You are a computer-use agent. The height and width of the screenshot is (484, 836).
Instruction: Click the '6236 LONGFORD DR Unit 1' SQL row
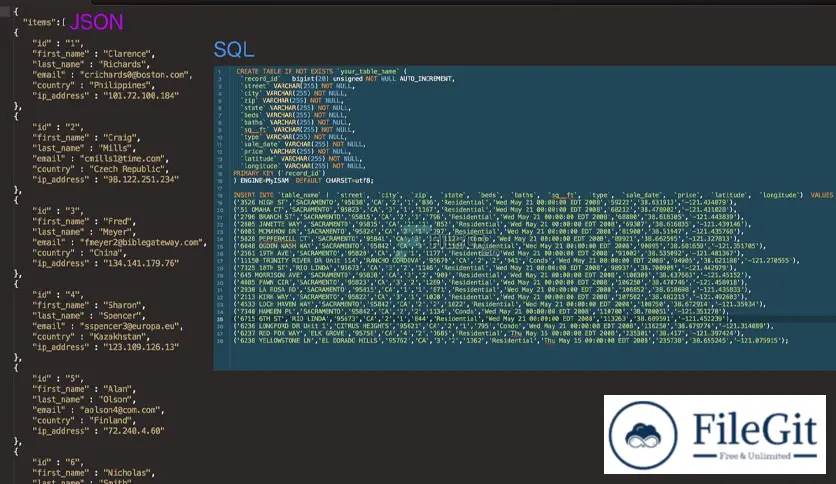coord(503,326)
